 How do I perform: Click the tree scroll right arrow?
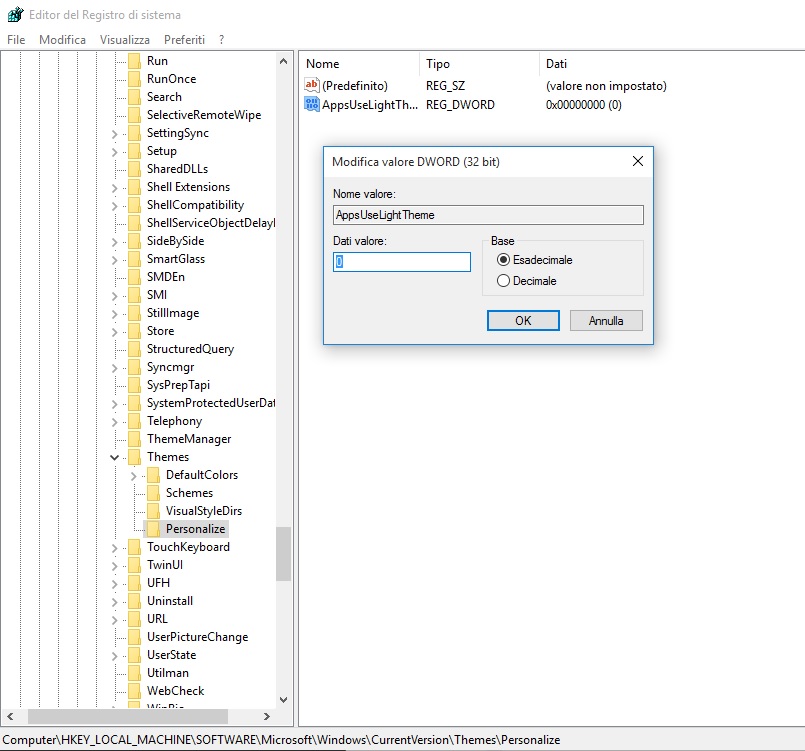coord(266,716)
